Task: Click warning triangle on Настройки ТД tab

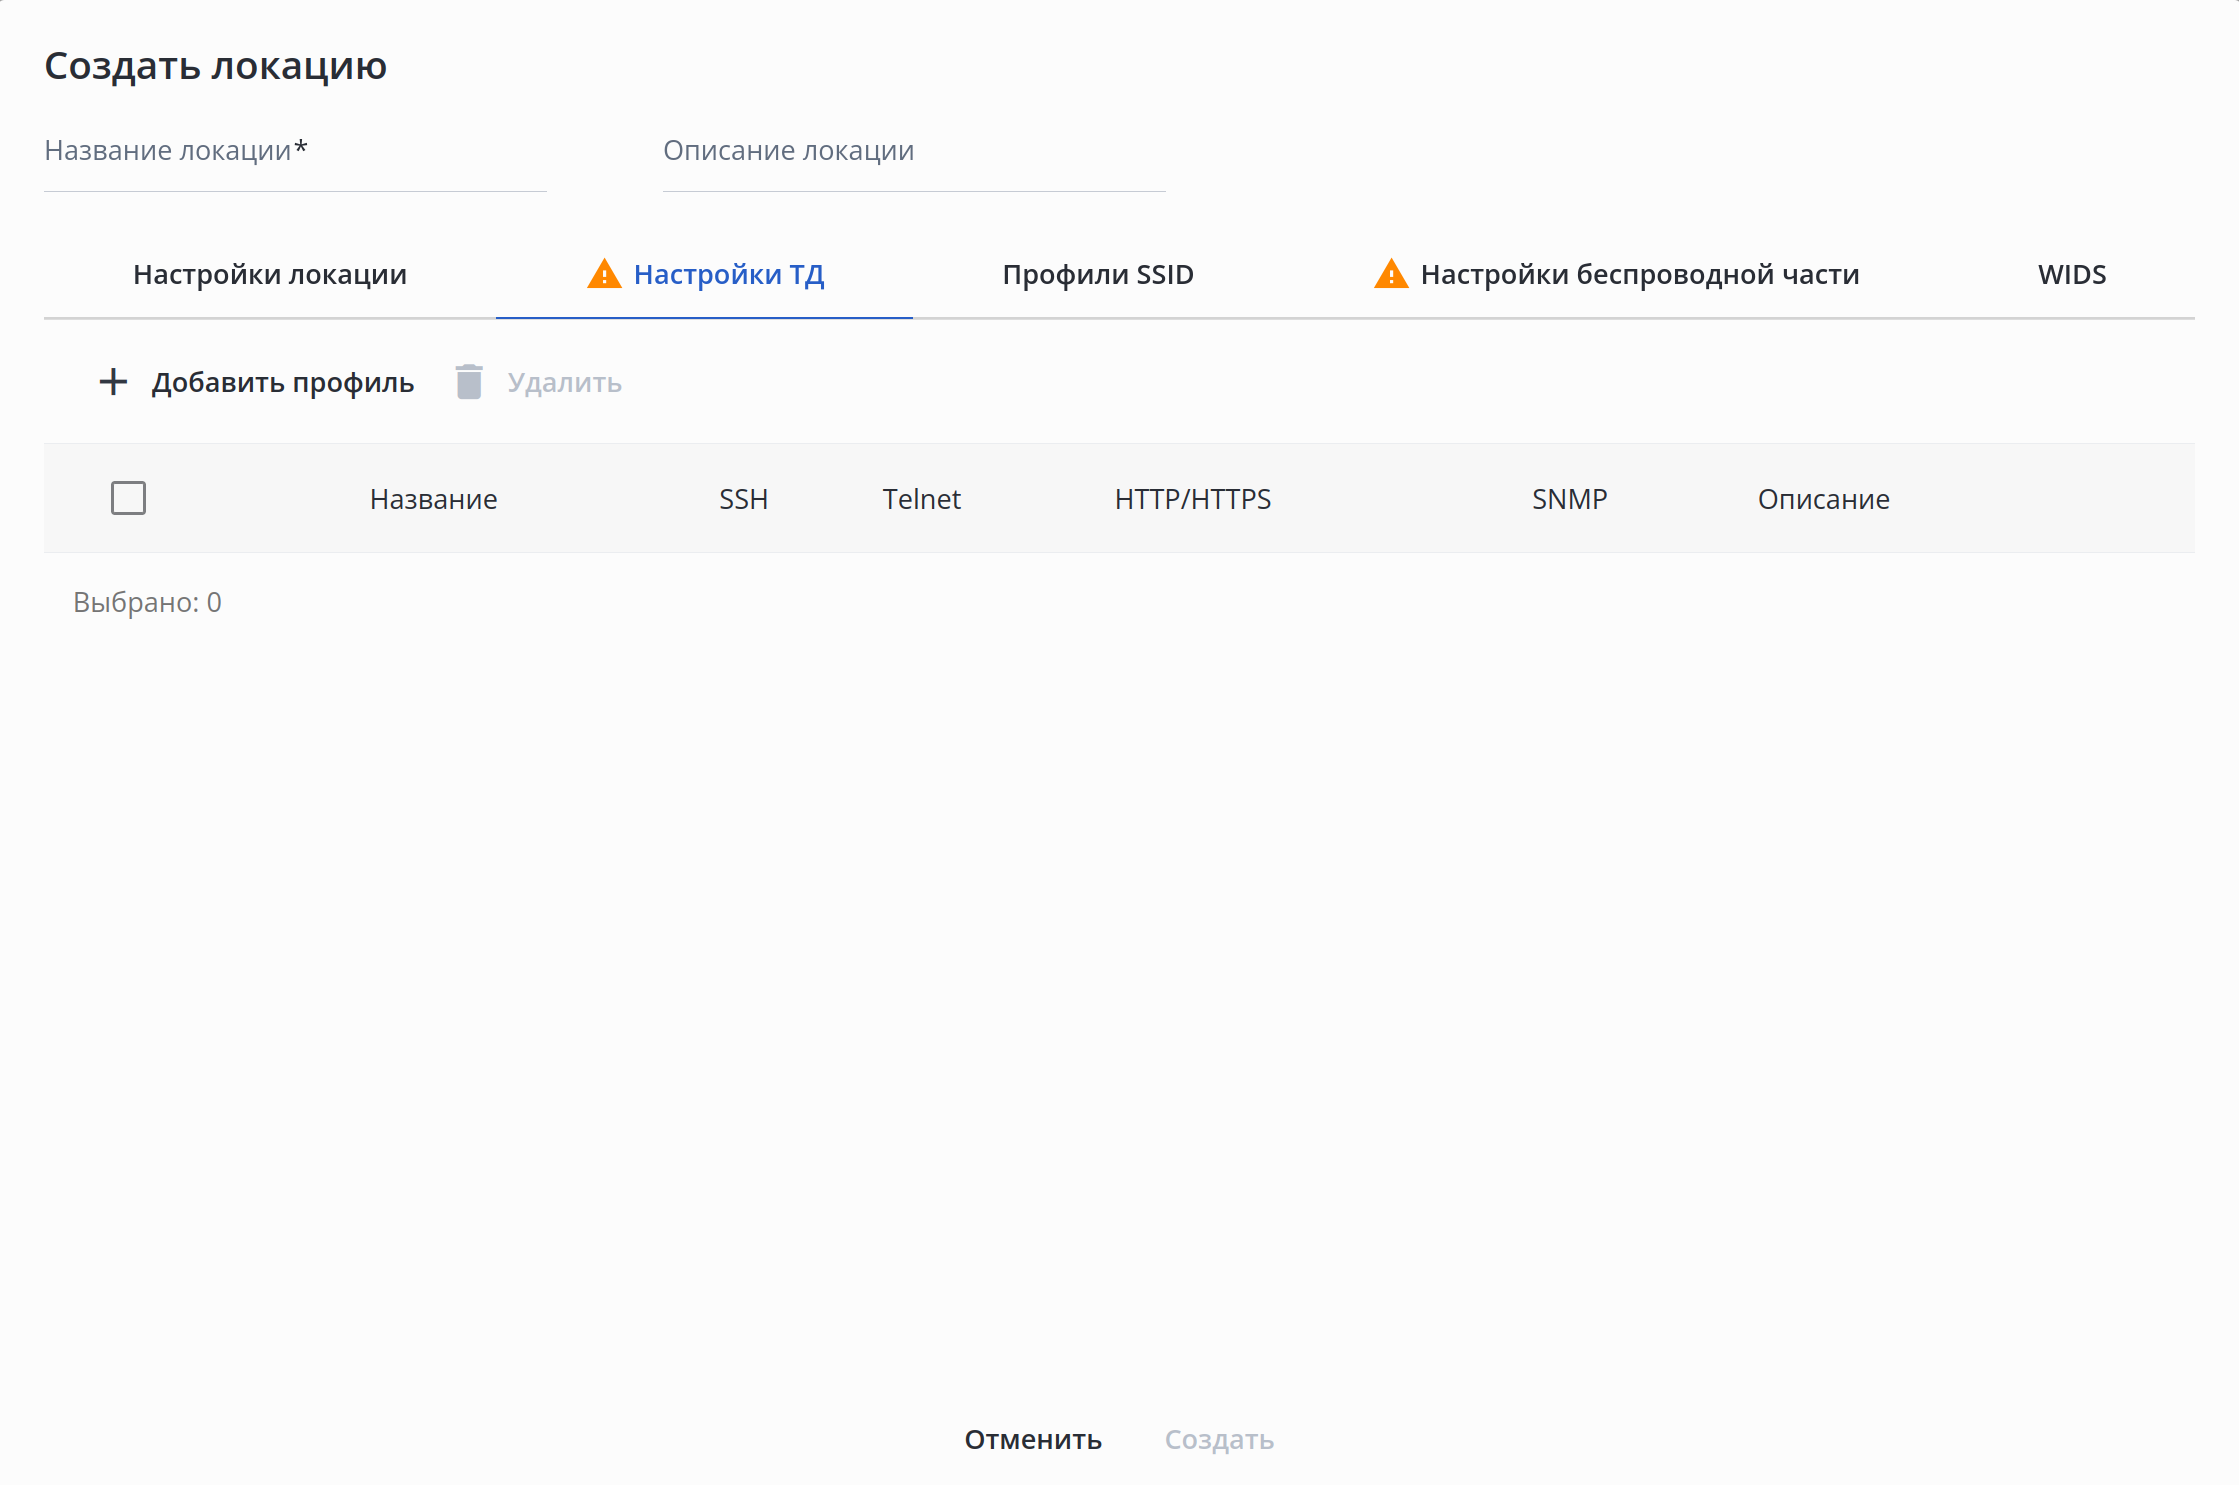Action: pos(604,274)
